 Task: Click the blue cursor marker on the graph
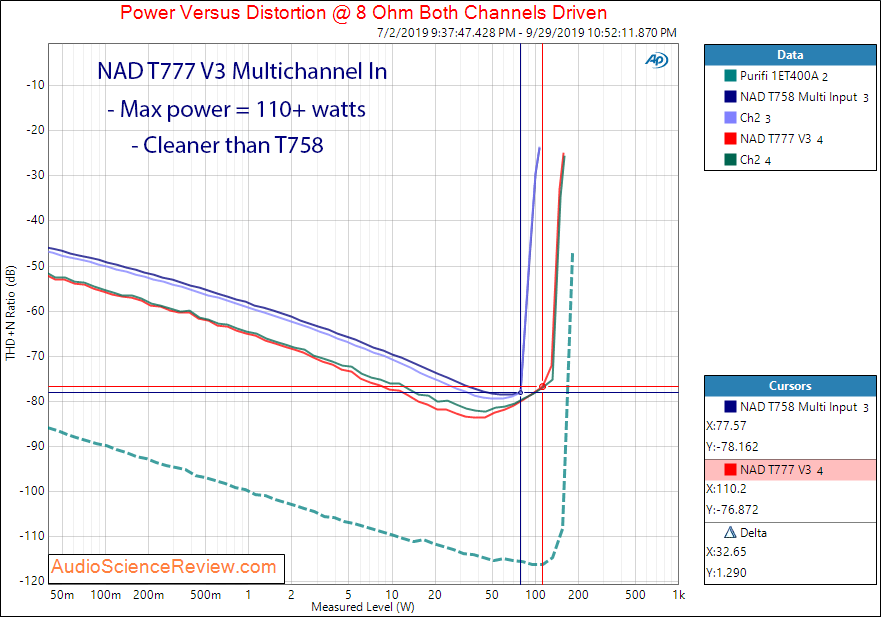[x=520, y=392]
